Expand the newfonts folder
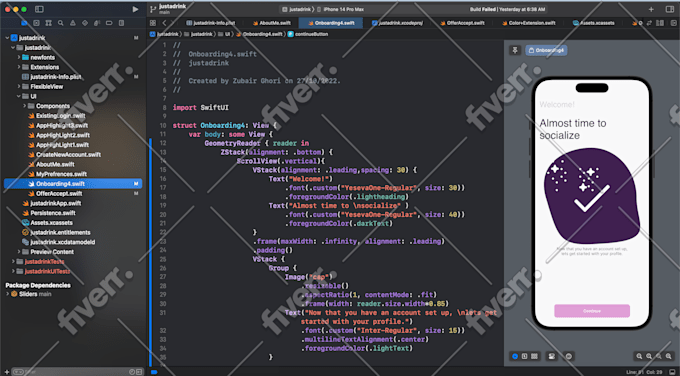The width and height of the screenshot is (680, 376). click(19, 57)
